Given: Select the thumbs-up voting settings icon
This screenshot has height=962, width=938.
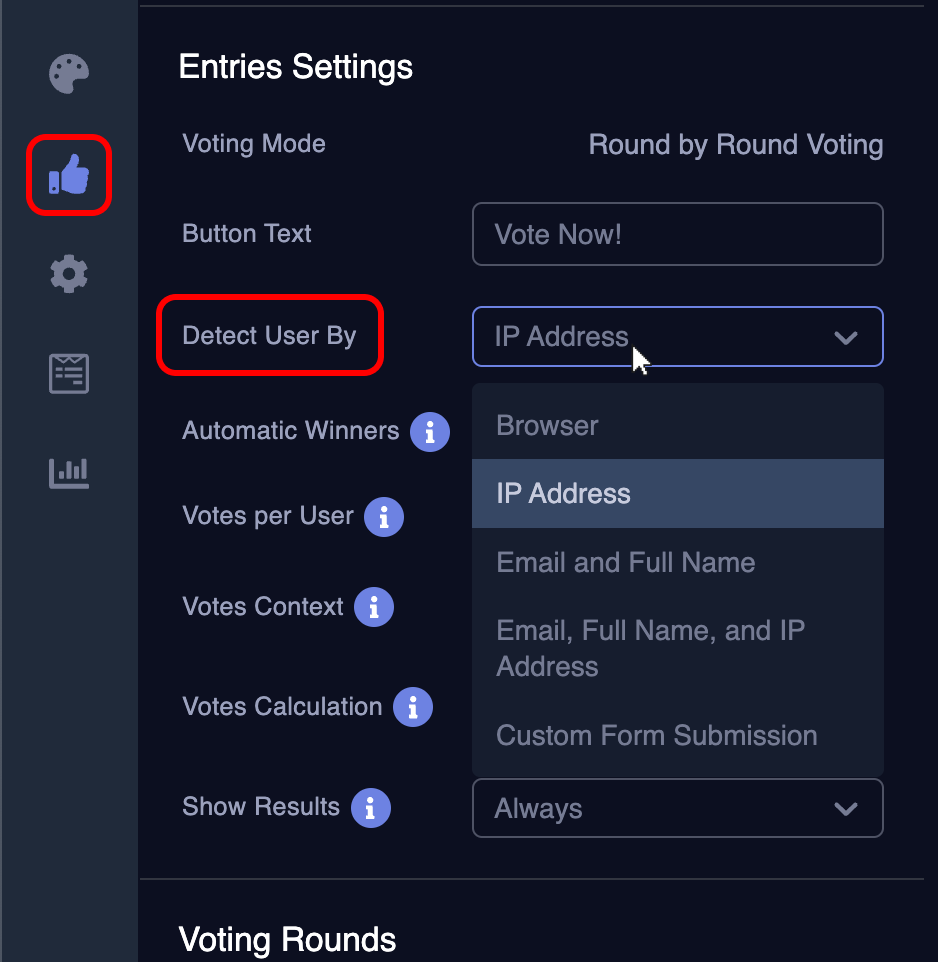Looking at the screenshot, I should point(68,174).
